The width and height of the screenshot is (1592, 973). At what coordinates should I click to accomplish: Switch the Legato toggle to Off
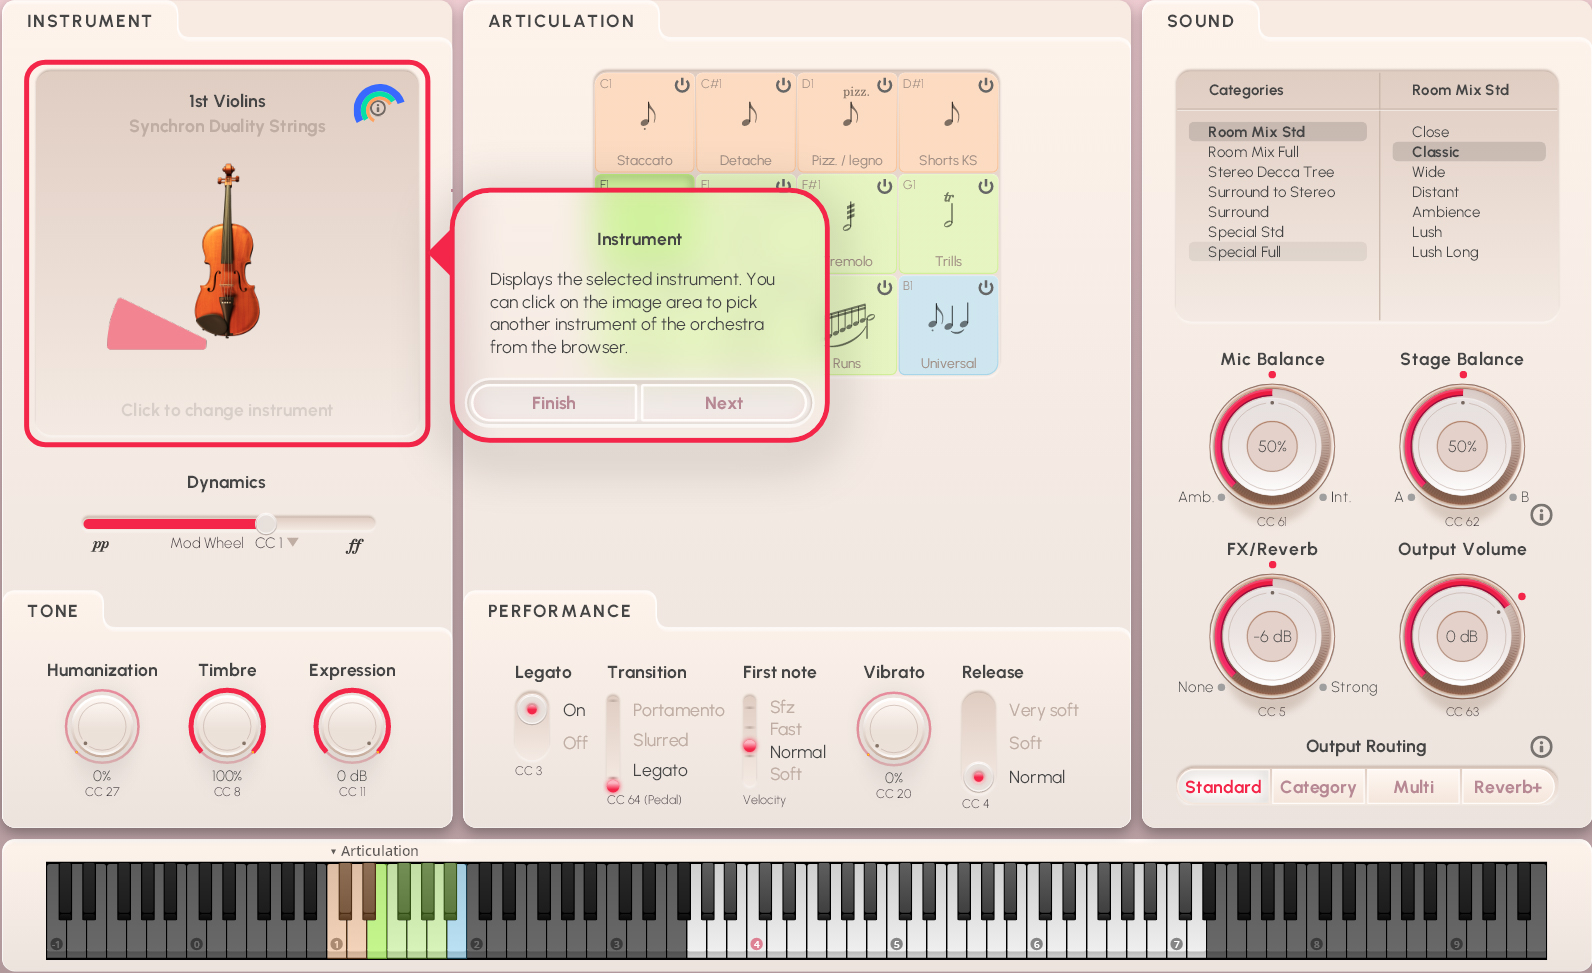(574, 743)
